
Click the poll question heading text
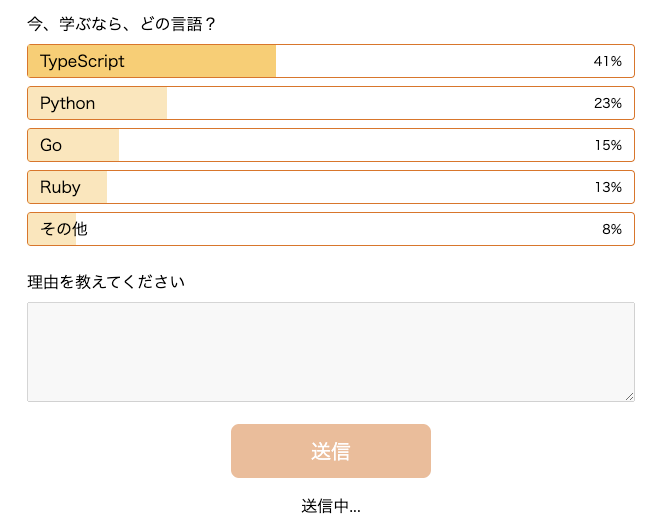coord(122,24)
